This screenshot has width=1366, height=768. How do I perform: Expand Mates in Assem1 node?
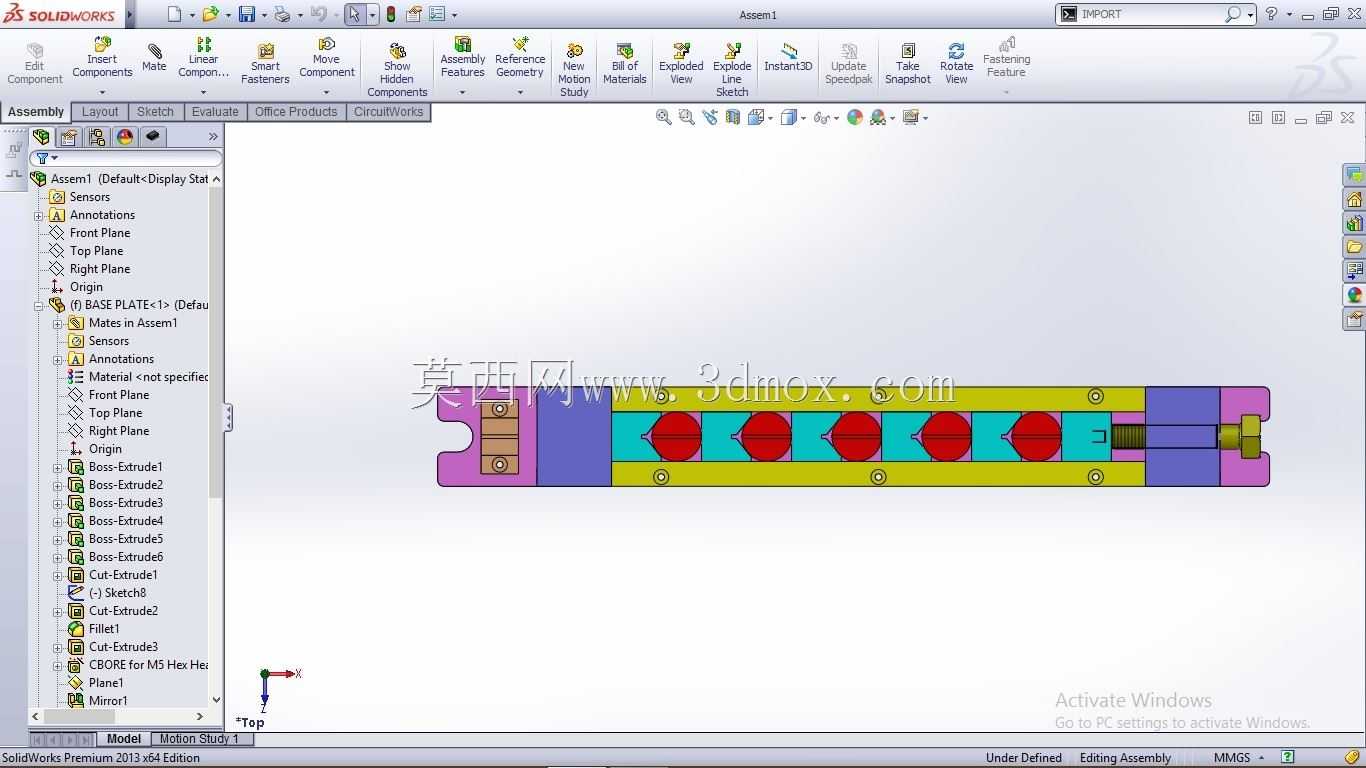coord(57,323)
